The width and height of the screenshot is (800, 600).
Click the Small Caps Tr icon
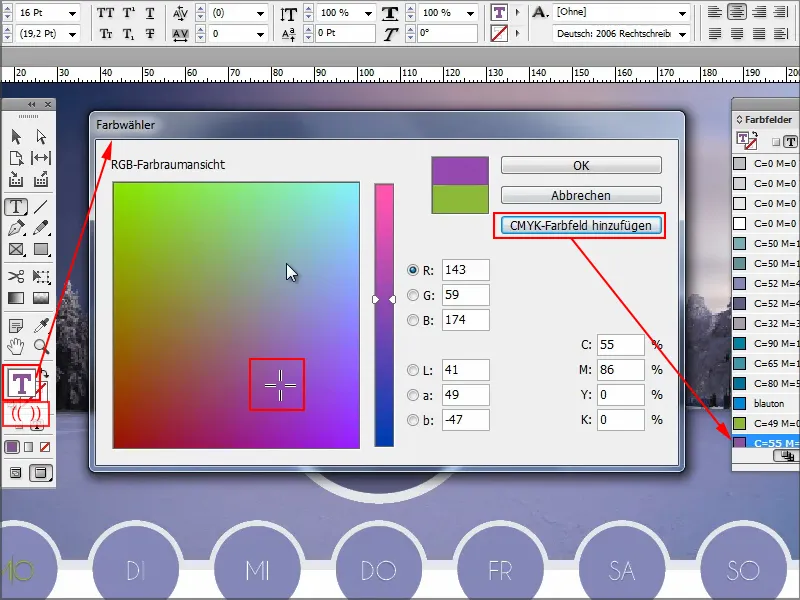click(x=106, y=34)
